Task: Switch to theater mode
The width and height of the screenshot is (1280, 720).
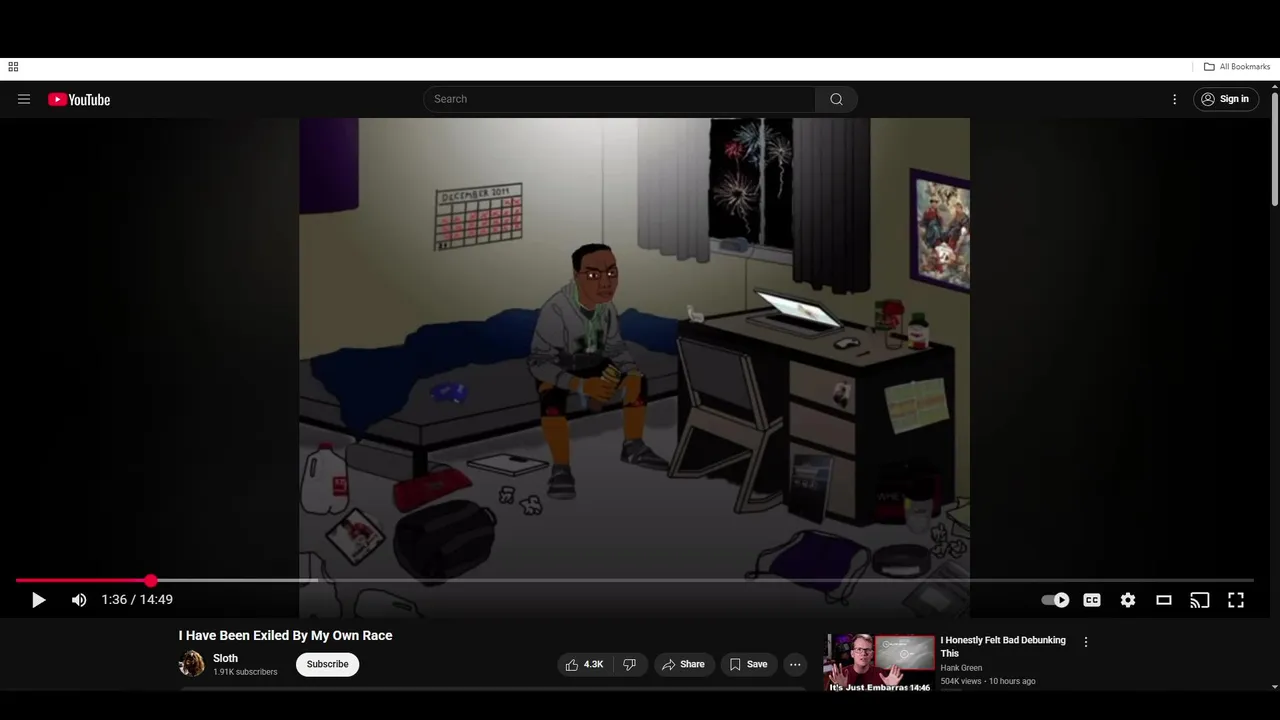Action: point(1164,600)
